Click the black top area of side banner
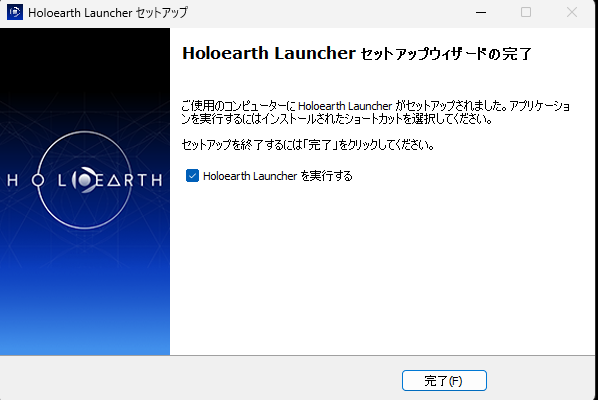This screenshot has width=598, height=400. tap(85, 57)
